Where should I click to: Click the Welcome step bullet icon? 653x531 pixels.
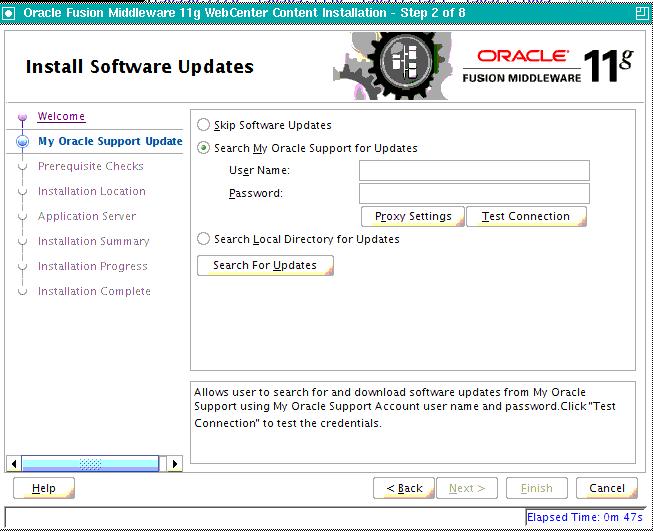pos(22,117)
